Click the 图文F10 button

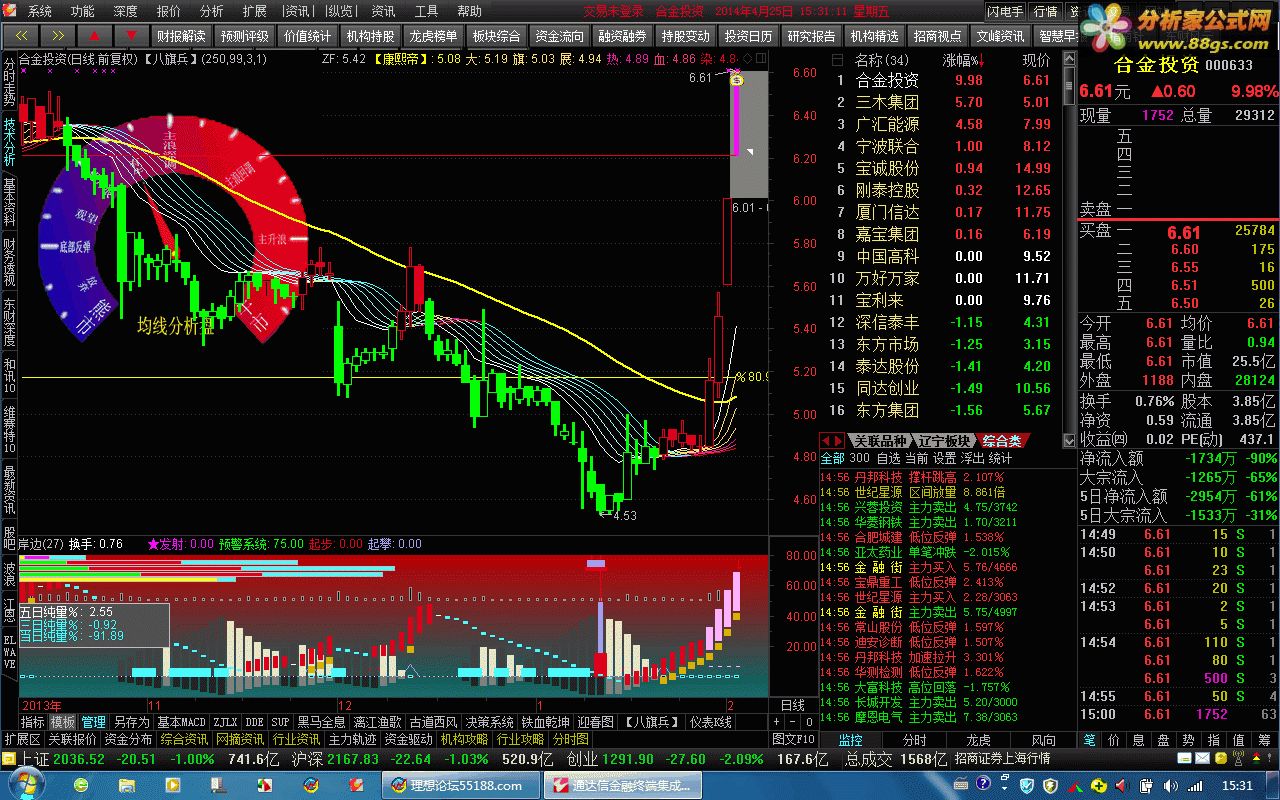coord(794,739)
